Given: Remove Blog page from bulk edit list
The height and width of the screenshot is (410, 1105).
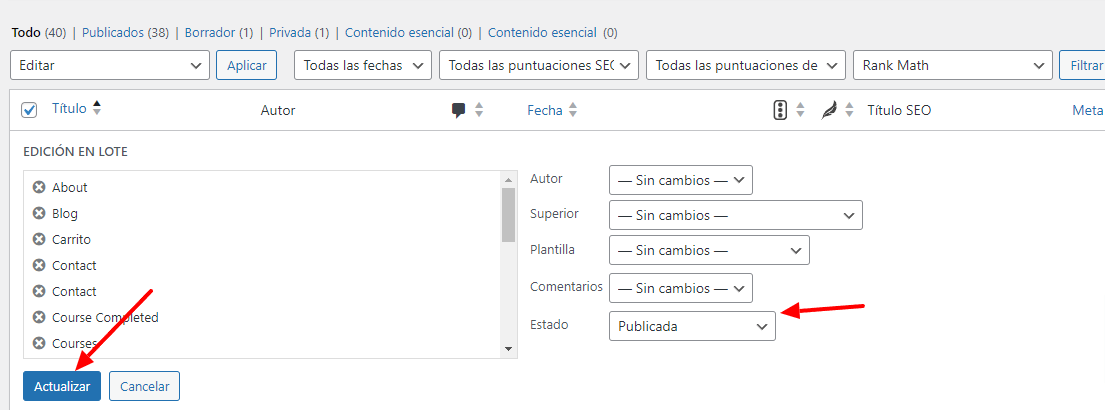Looking at the screenshot, I should [x=39, y=213].
